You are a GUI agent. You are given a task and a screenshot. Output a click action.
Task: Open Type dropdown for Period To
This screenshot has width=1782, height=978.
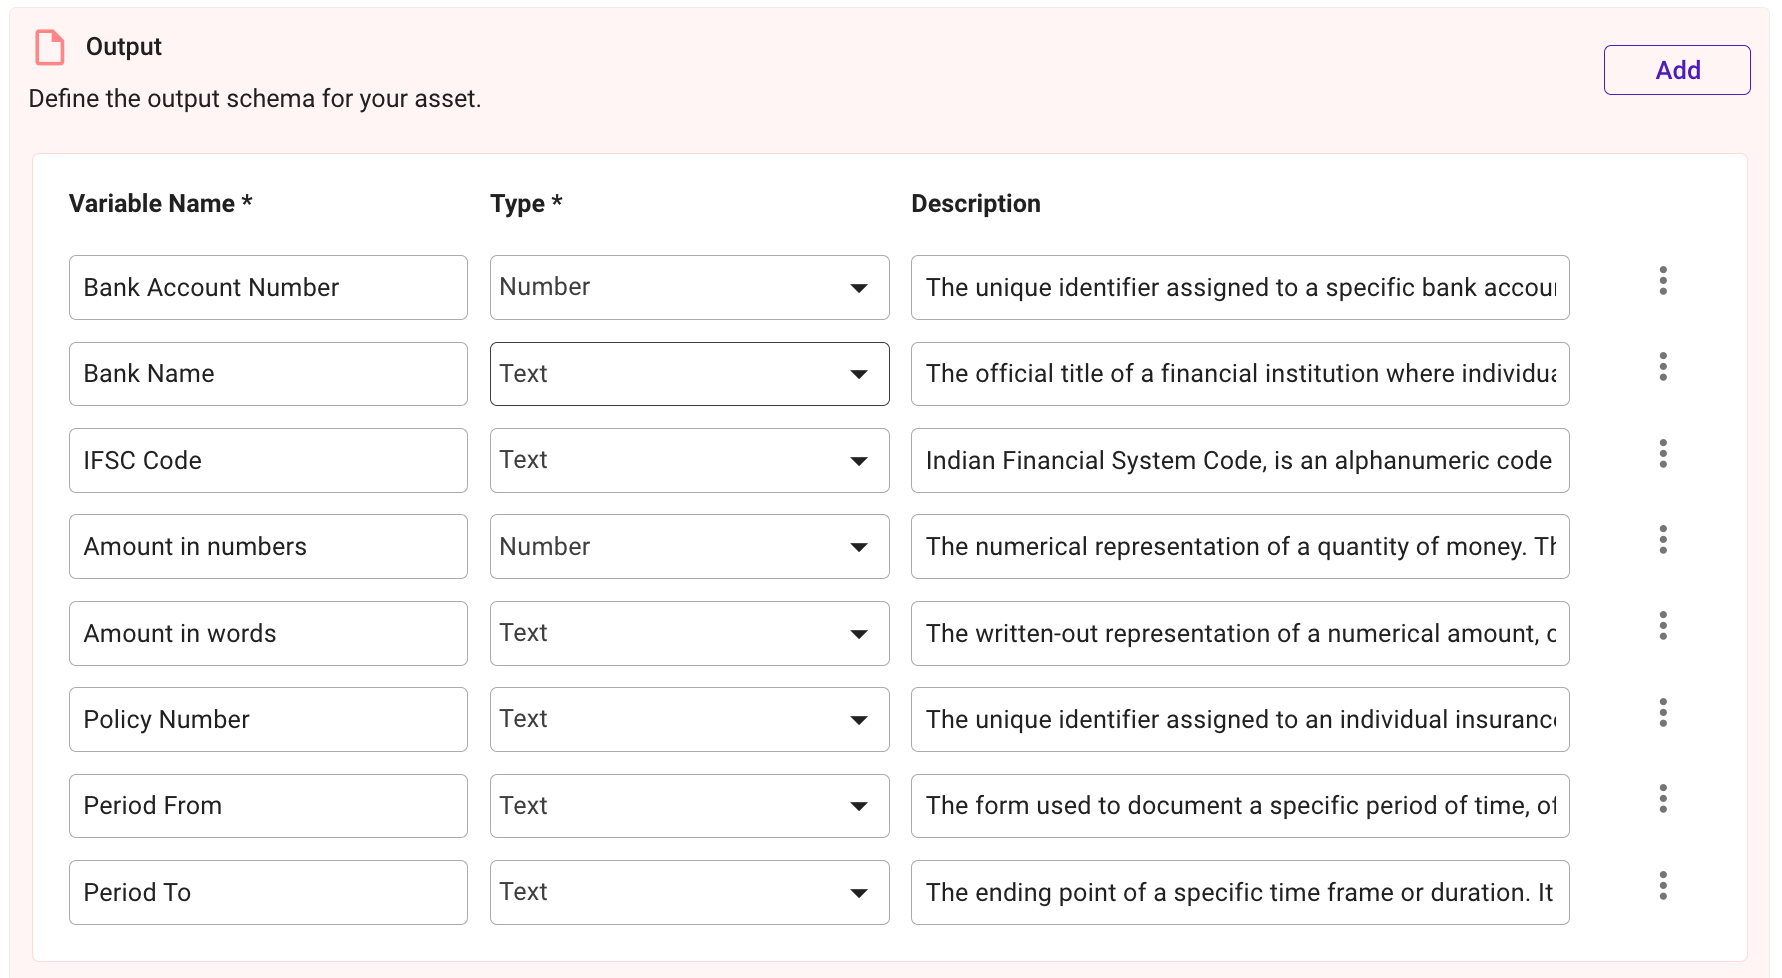(689, 892)
